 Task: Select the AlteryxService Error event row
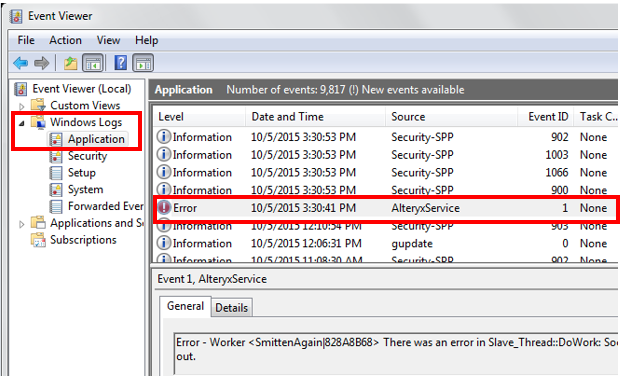pyautogui.click(x=386, y=208)
